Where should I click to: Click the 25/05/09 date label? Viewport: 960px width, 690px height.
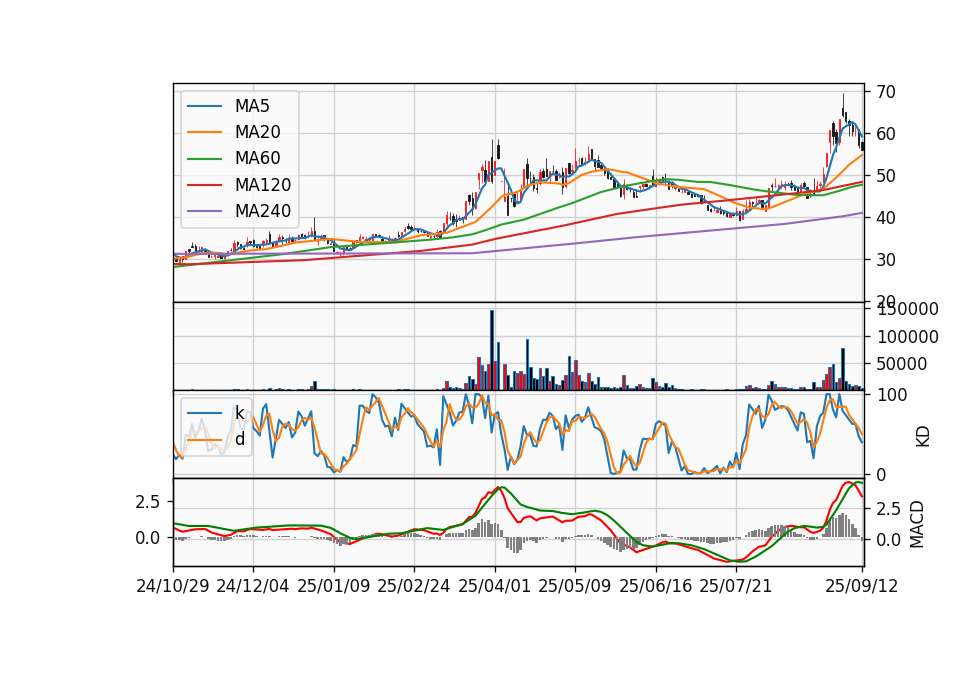coord(575,587)
